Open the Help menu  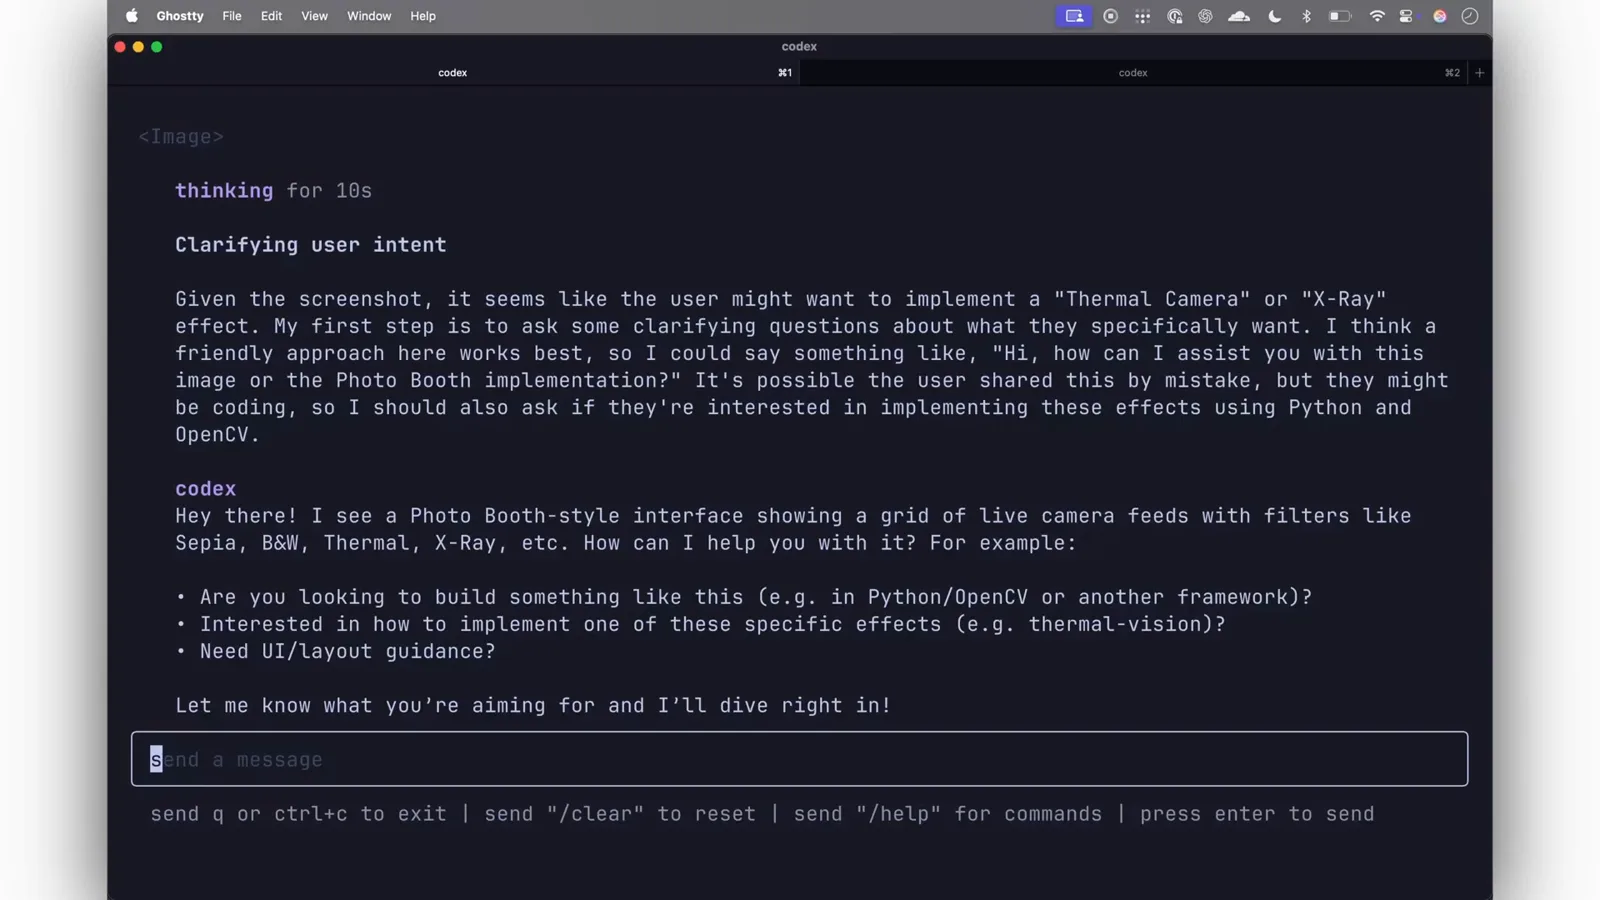click(x=423, y=16)
